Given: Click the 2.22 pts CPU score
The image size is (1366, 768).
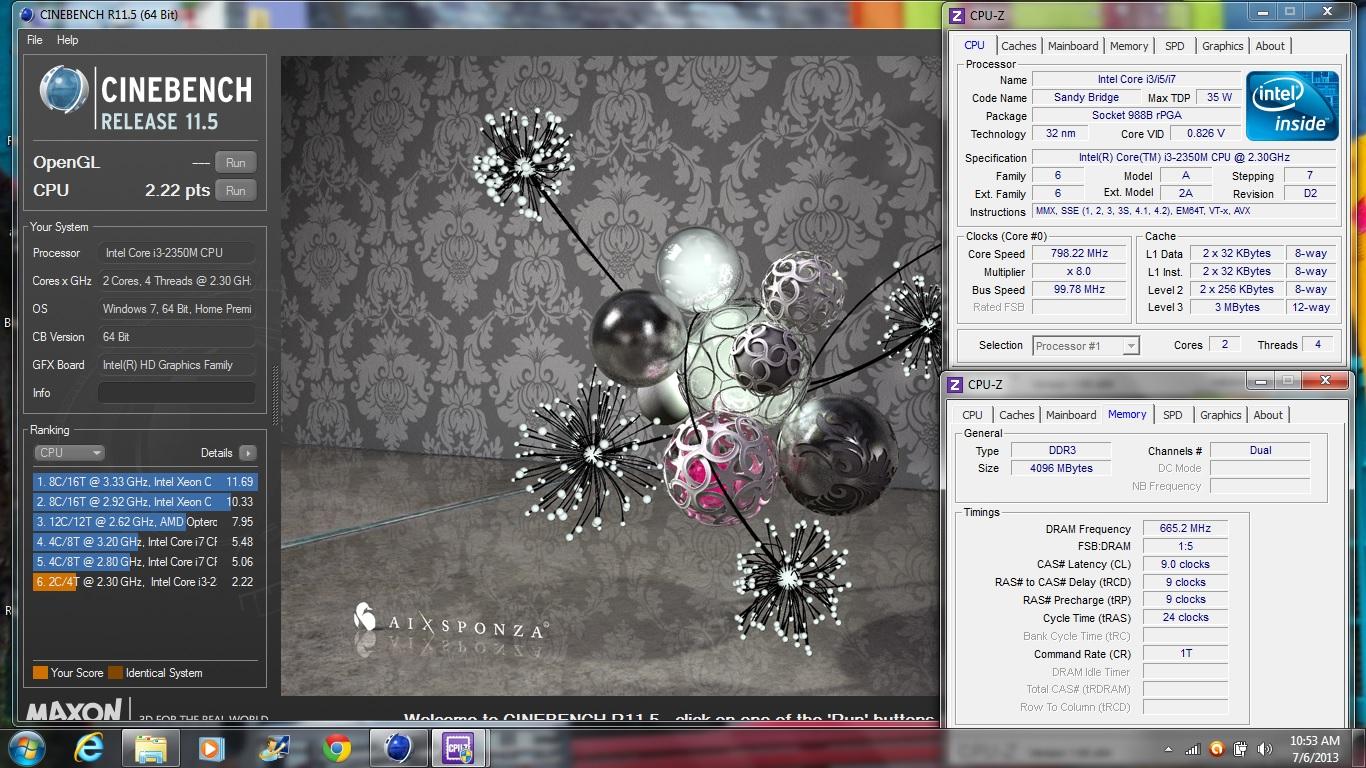Looking at the screenshot, I should (178, 190).
